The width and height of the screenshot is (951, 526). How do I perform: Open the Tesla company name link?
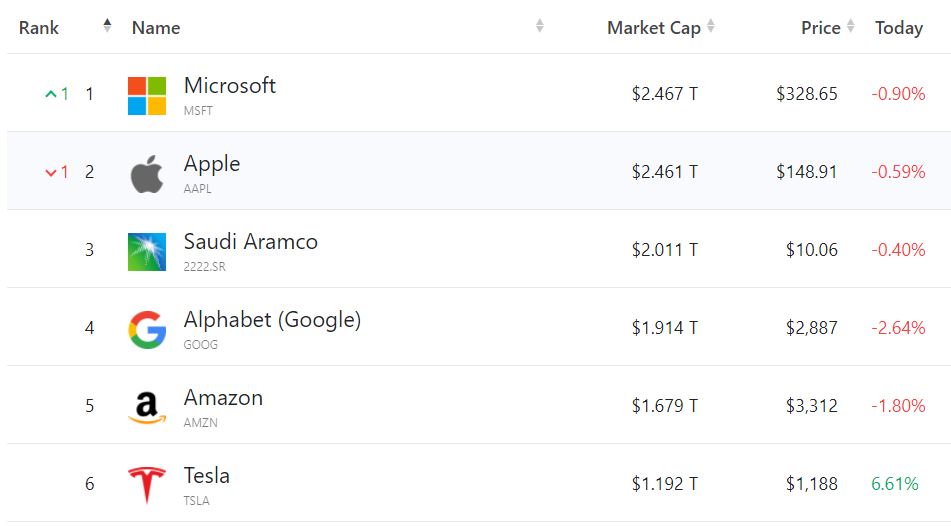[x=206, y=476]
